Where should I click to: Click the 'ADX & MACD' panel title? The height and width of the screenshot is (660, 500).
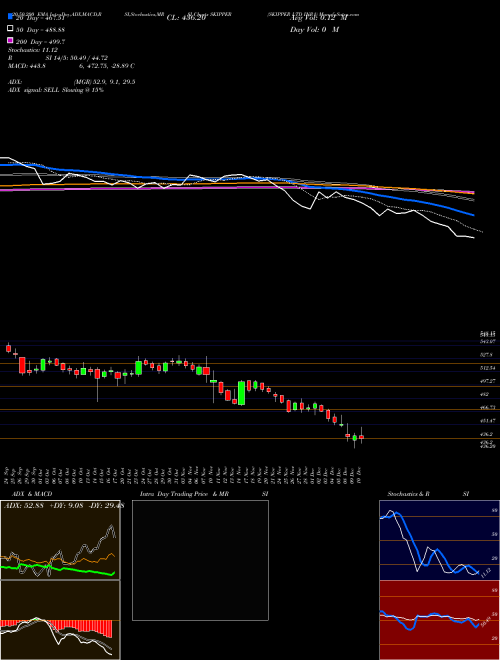32,494
